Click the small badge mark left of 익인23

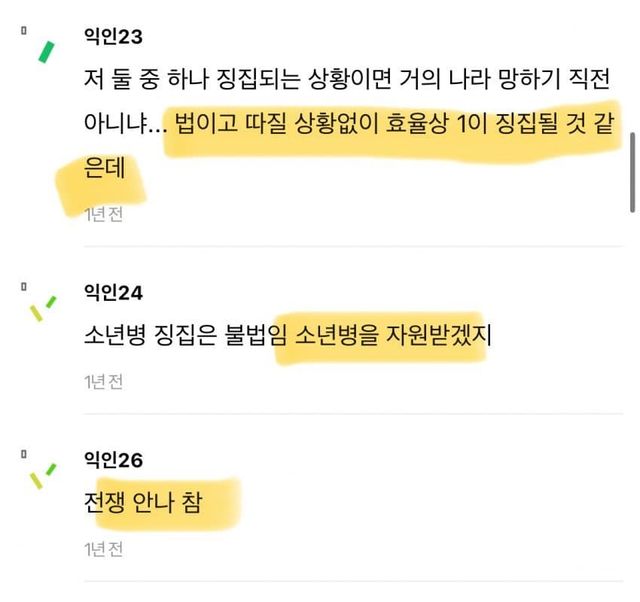click(23, 32)
